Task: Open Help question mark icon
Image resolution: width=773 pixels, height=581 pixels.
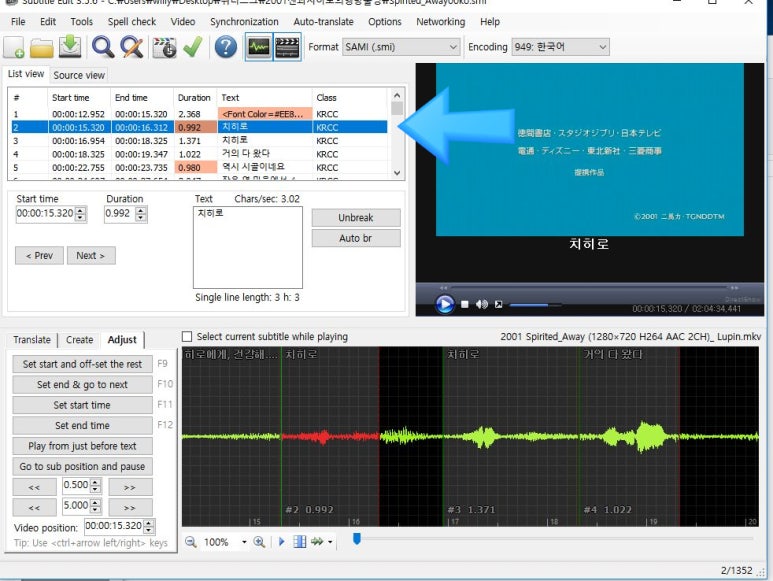Action: (x=226, y=47)
